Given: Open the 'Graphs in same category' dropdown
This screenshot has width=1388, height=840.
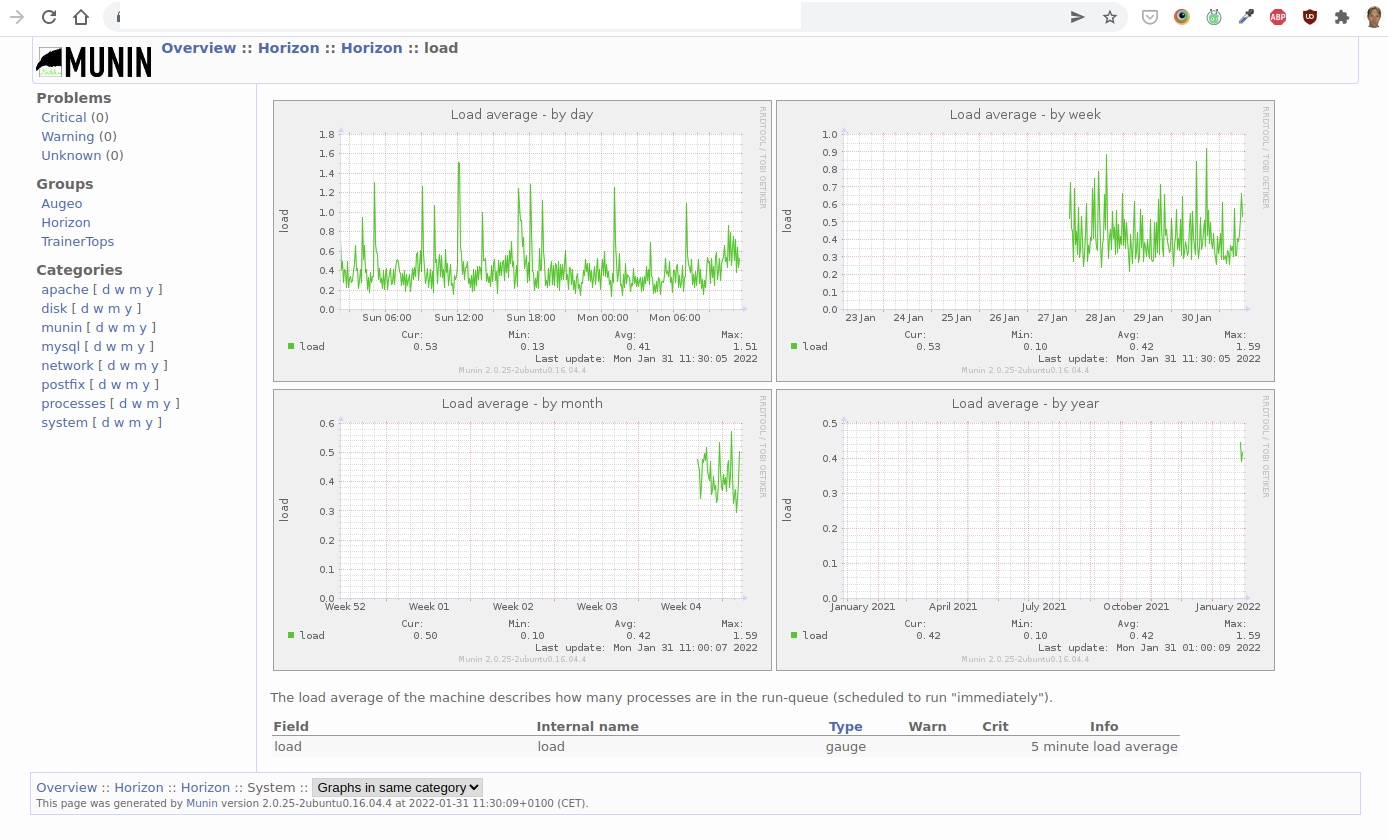Looking at the screenshot, I should tap(397, 787).
